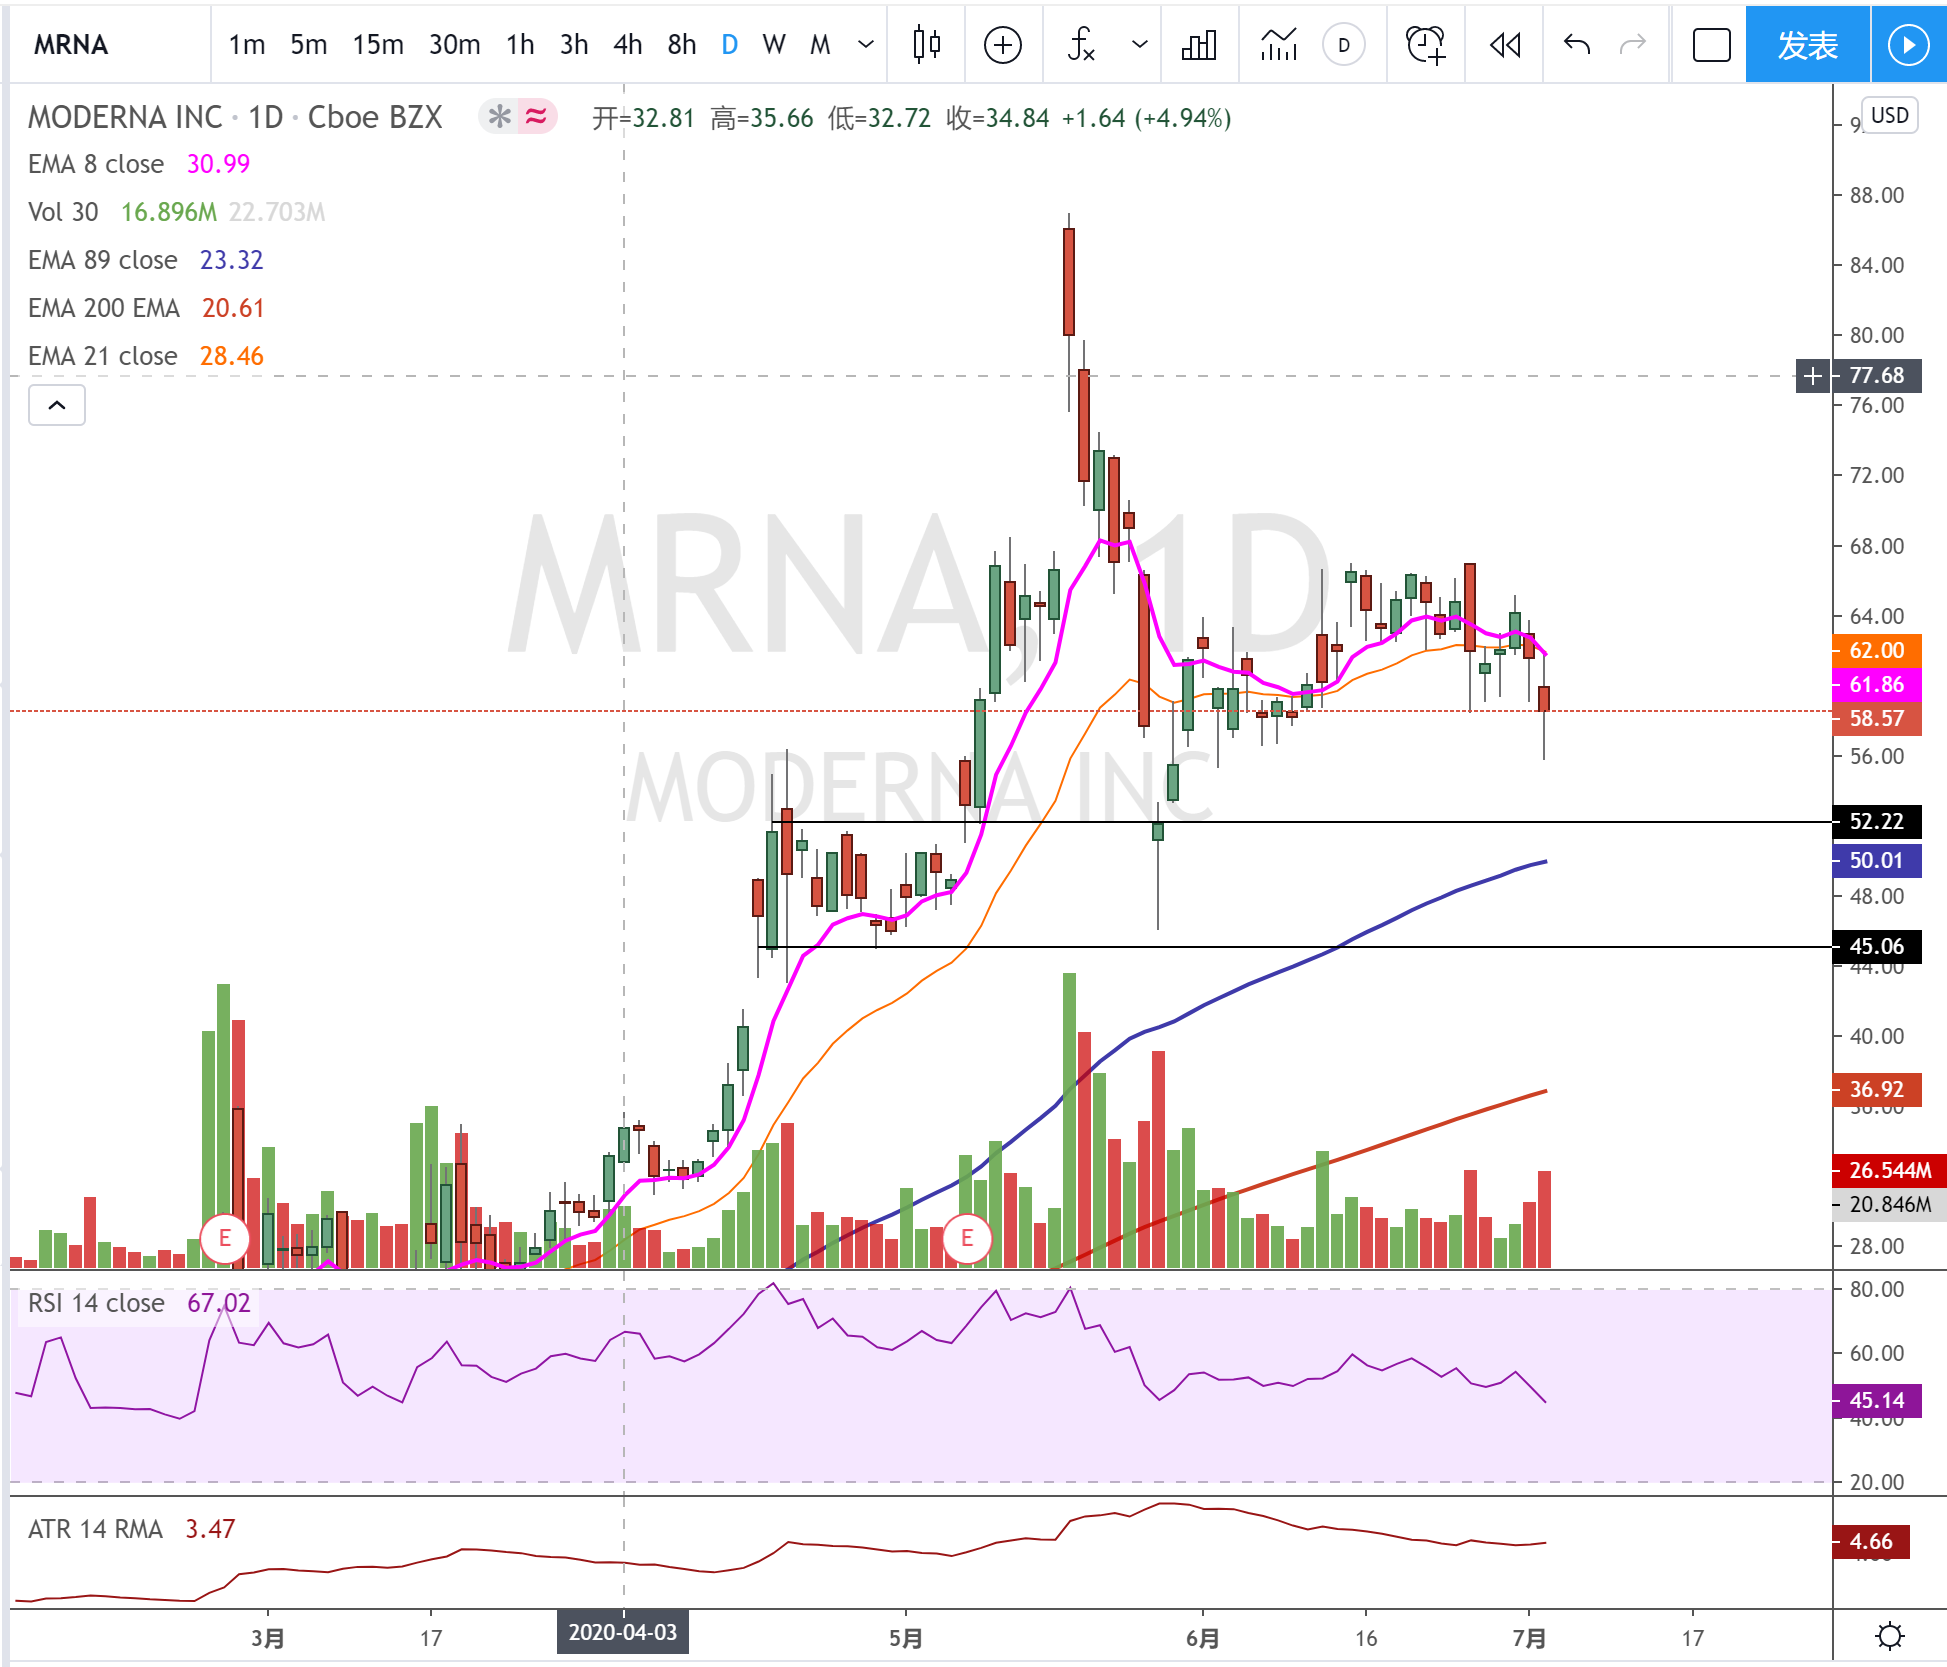Toggle the D button beside strategy icon
Image resolution: width=1947 pixels, height=1667 pixels.
(x=1343, y=45)
